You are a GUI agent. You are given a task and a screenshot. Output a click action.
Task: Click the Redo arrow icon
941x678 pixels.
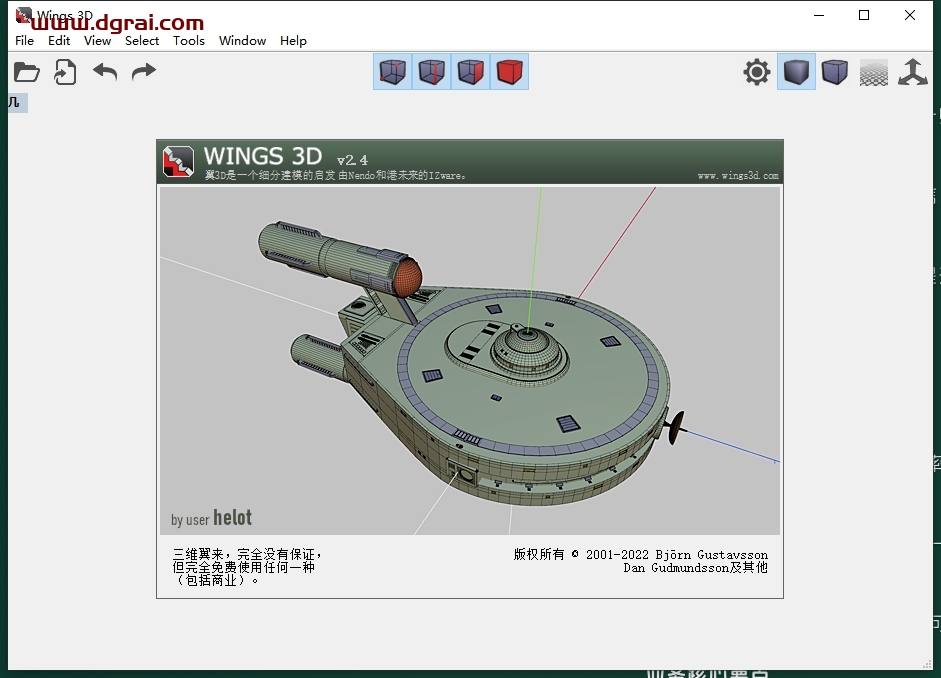[143, 71]
